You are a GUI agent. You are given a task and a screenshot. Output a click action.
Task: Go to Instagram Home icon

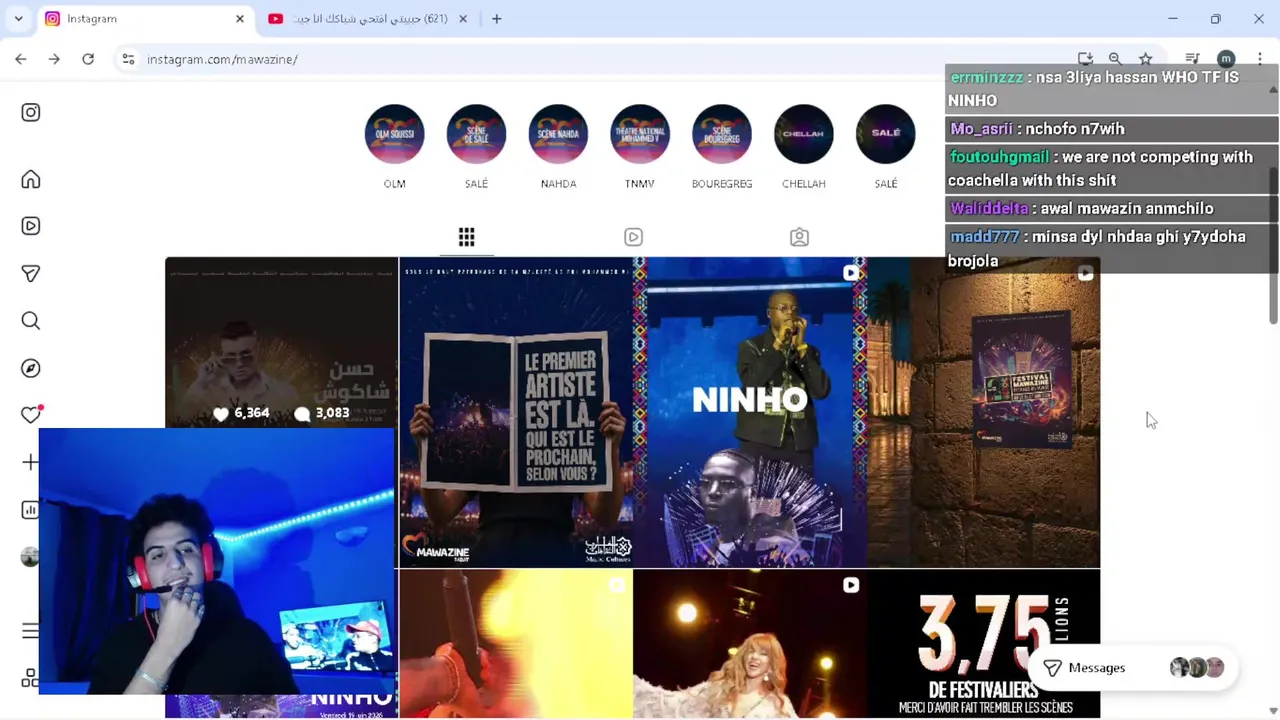coord(31,179)
